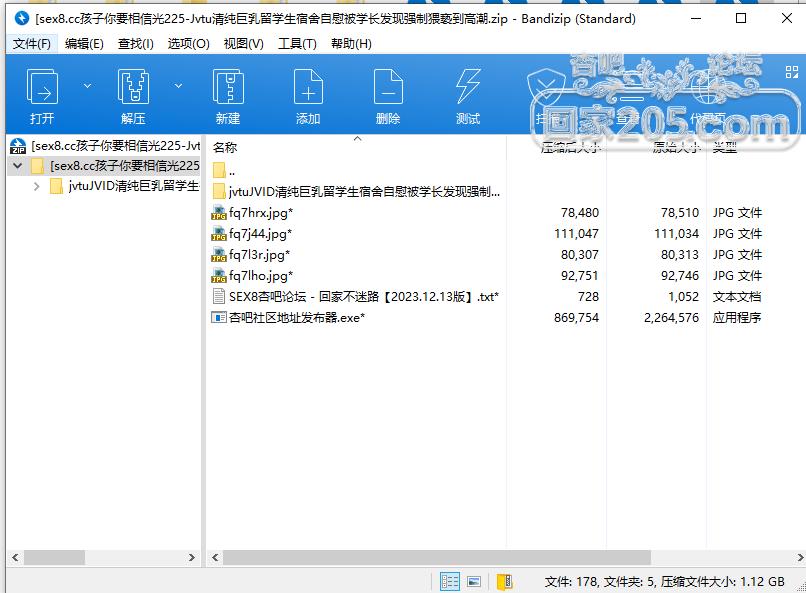Open the 工具(T) menu

(x=297, y=44)
